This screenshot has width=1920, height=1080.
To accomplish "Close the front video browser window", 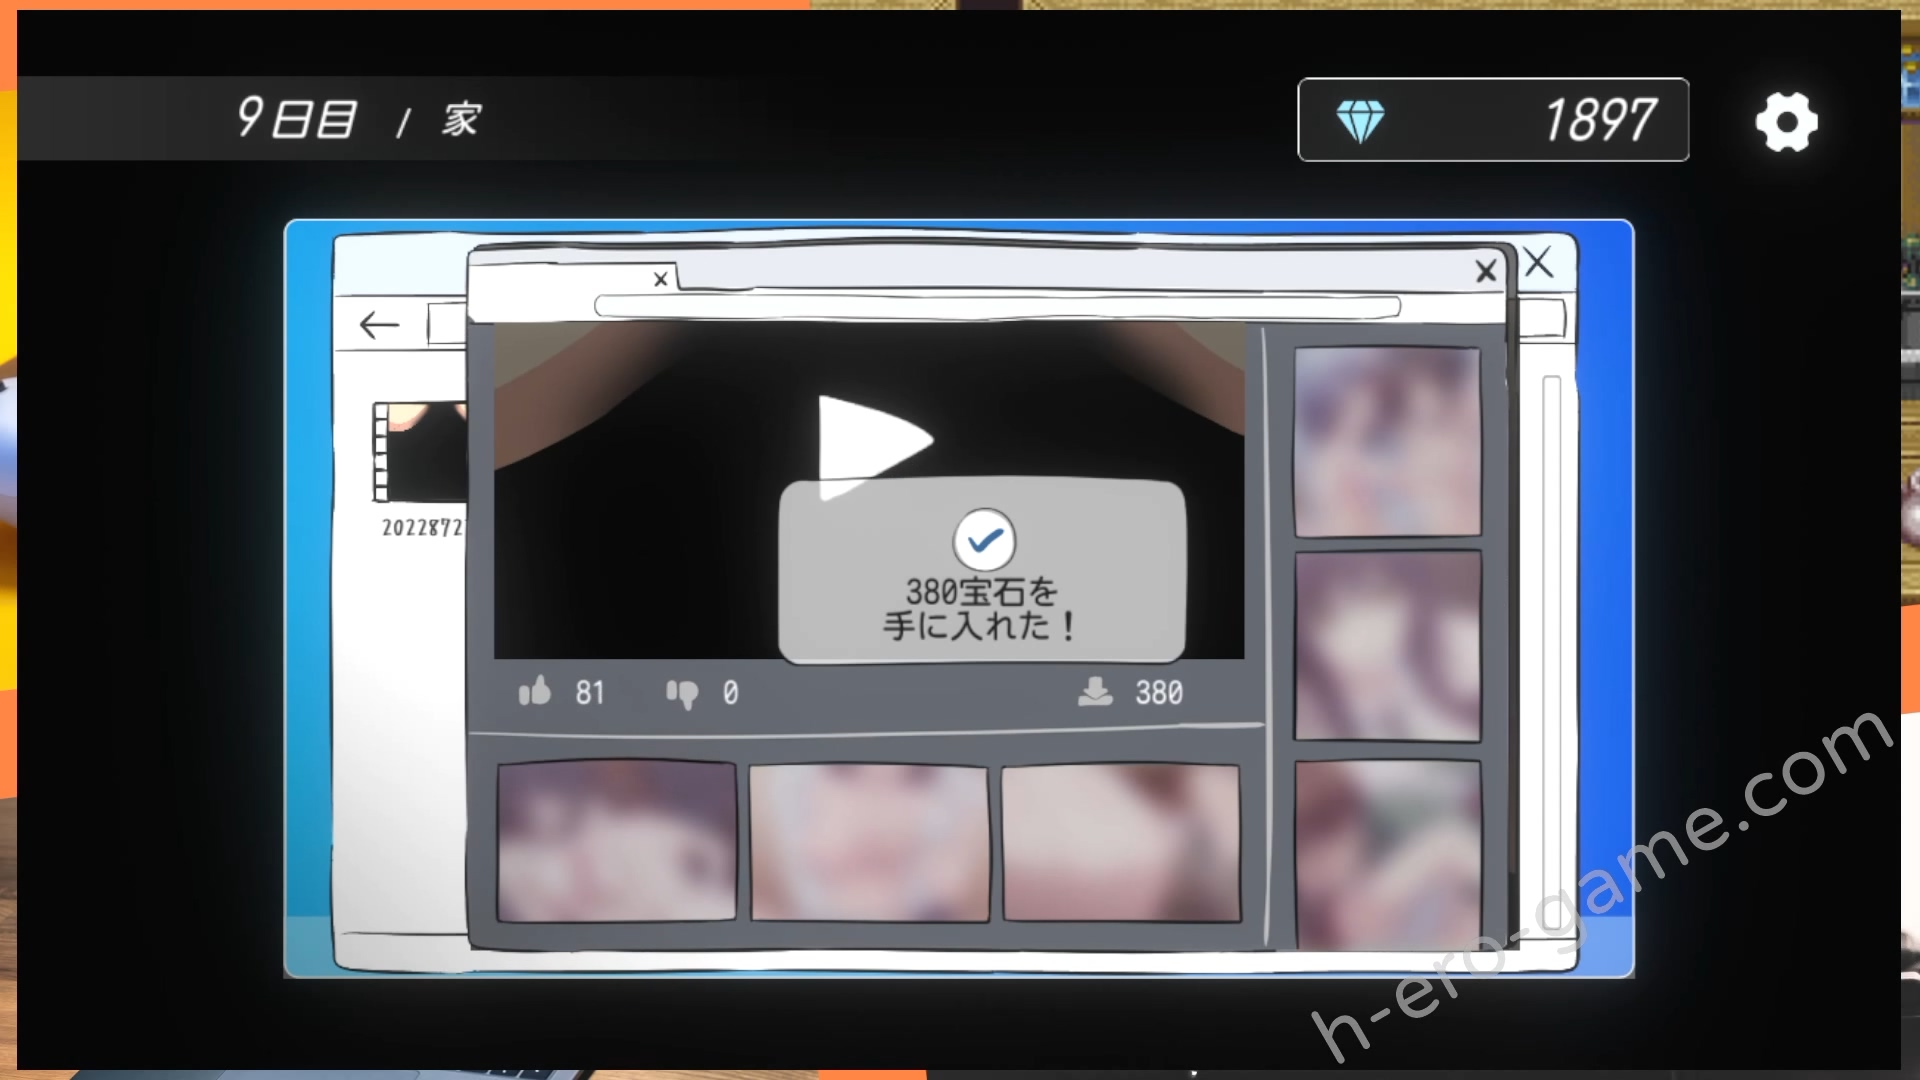I will coord(1486,271).
